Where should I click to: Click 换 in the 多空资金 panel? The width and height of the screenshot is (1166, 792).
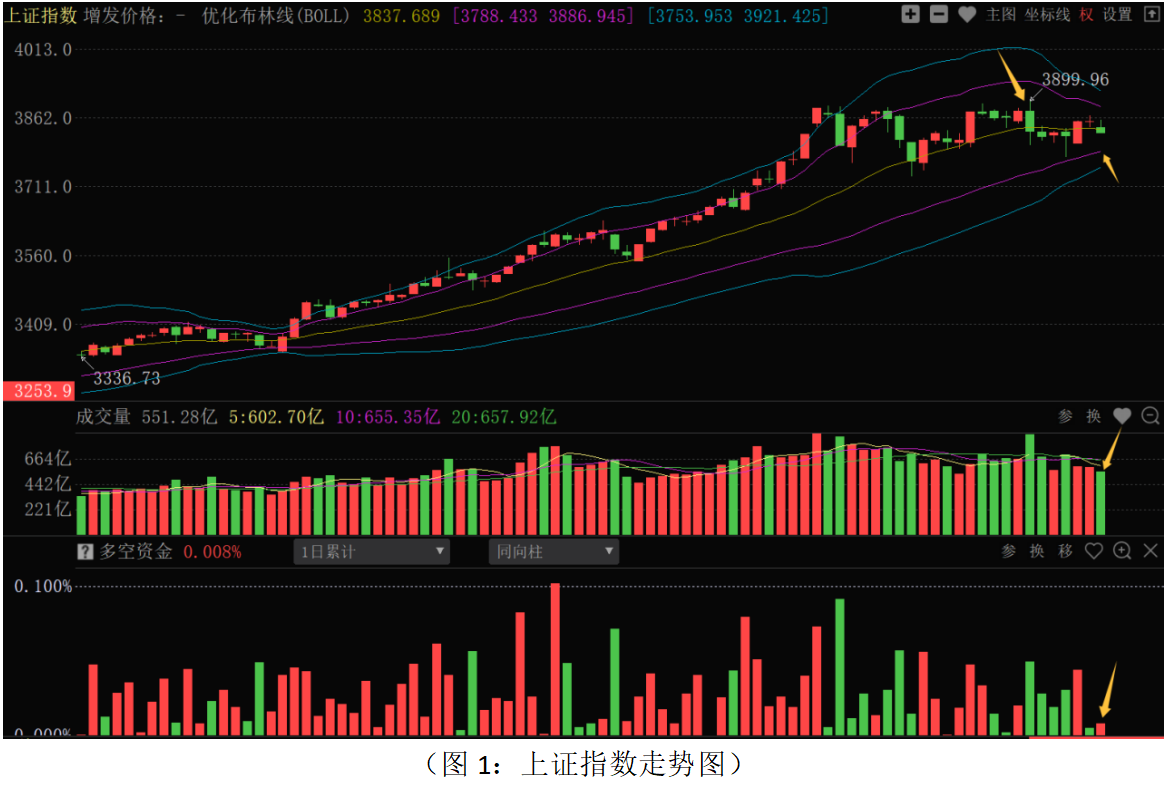coord(1037,551)
